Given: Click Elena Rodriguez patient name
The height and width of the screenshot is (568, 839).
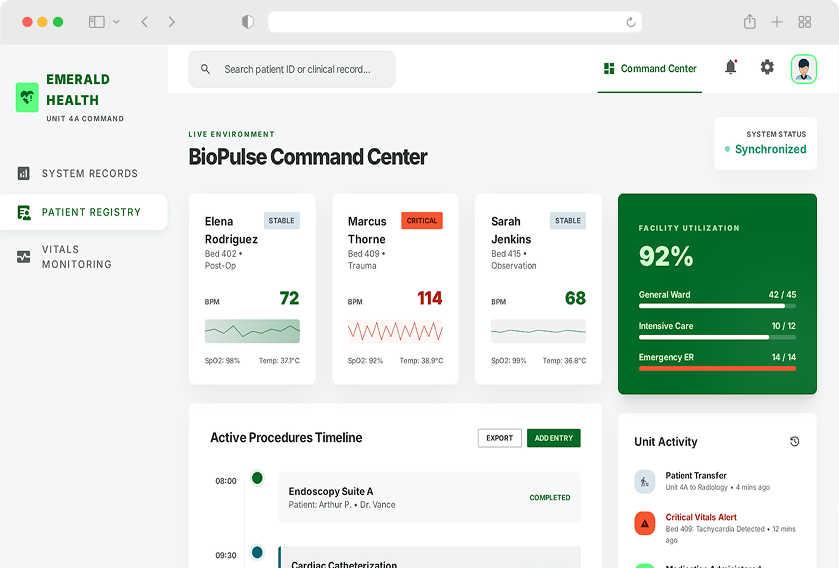Looking at the screenshot, I should (x=231, y=230).
